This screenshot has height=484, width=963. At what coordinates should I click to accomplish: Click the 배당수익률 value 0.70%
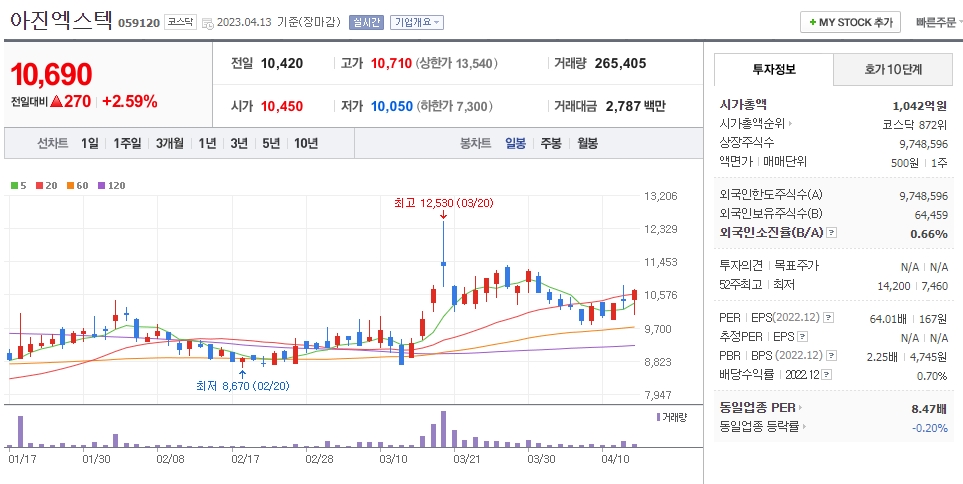point(932,375)
